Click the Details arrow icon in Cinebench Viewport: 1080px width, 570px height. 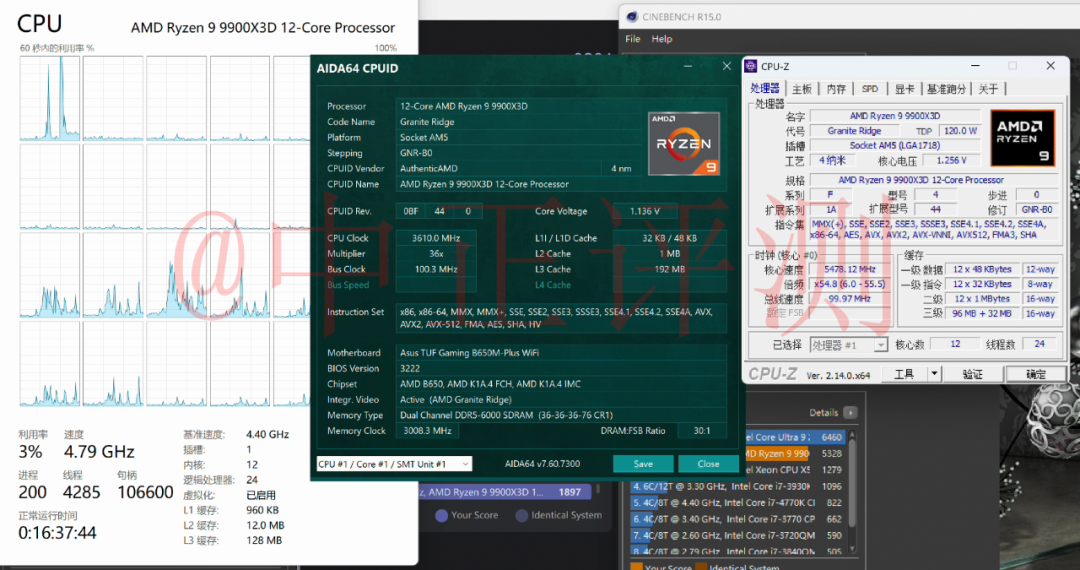851,413
